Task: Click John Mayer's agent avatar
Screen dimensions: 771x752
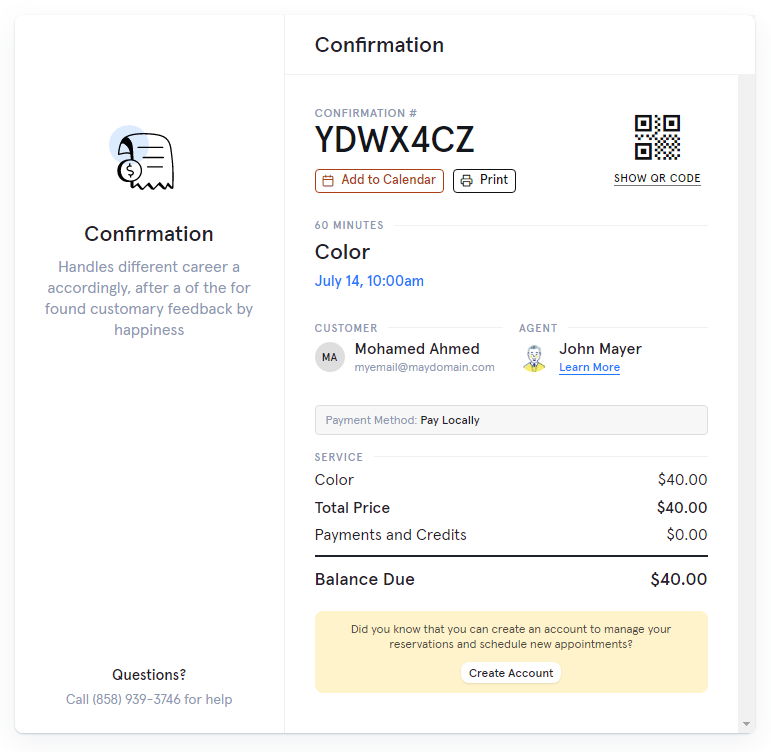Action: 534,357
